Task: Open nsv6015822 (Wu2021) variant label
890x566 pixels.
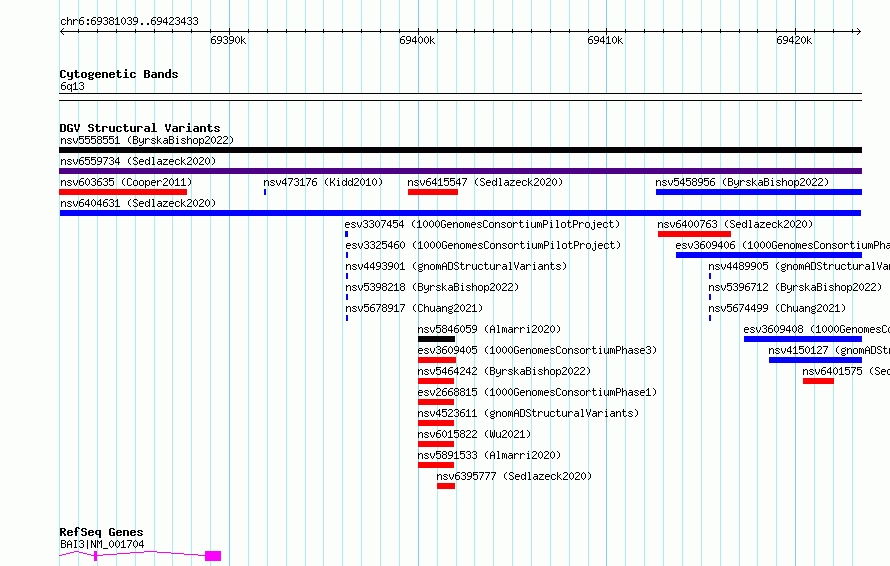Action: (475, 434)
